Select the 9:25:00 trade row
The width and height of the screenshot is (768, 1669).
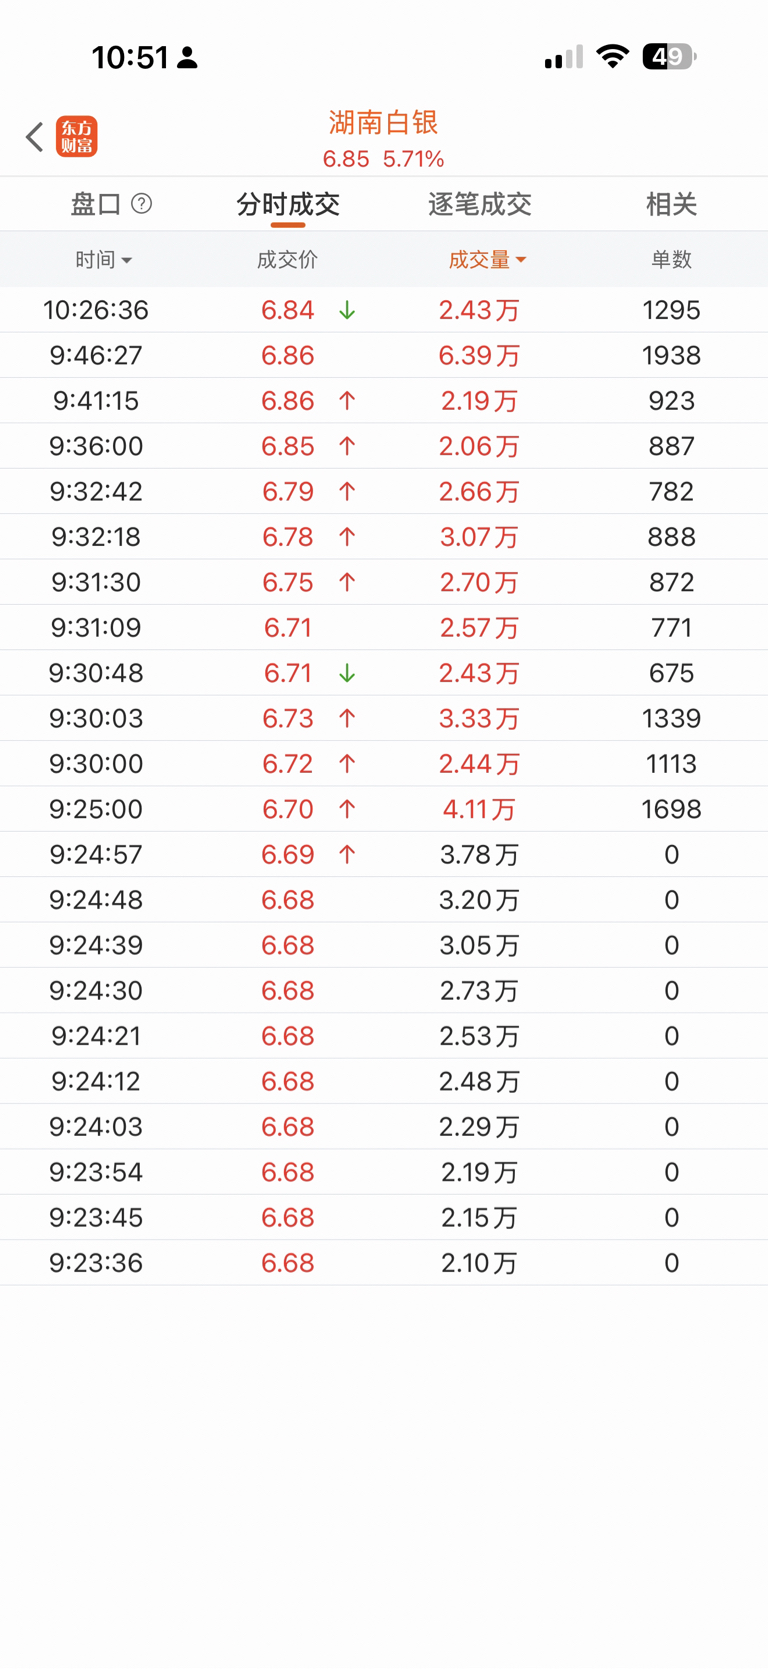coord(384,809)
